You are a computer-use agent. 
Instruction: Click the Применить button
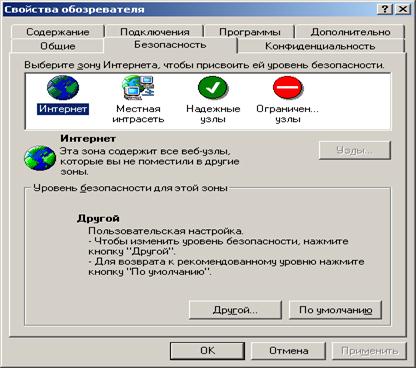pos(369,351)
